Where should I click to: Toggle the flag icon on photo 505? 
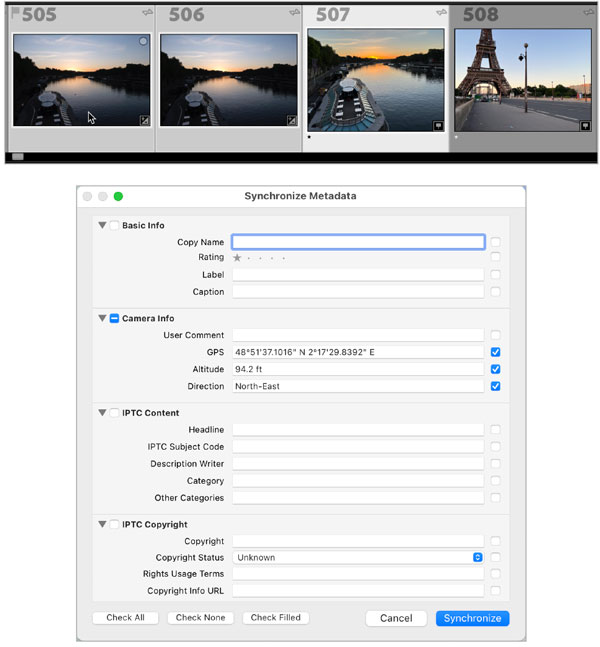tap(16, 13)
